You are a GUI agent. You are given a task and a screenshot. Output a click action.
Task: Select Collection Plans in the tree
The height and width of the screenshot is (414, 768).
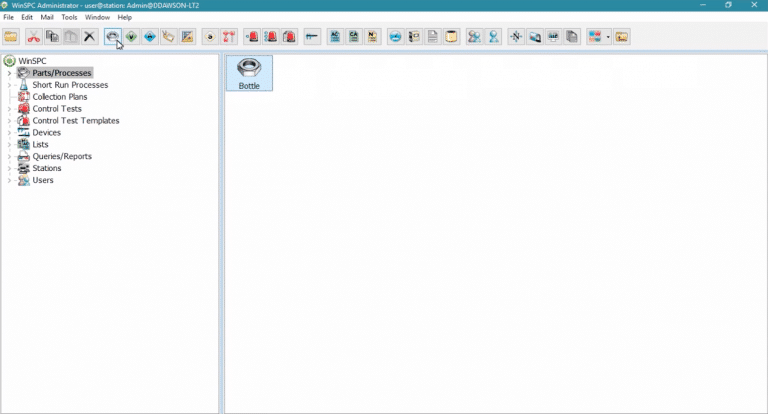59,97
